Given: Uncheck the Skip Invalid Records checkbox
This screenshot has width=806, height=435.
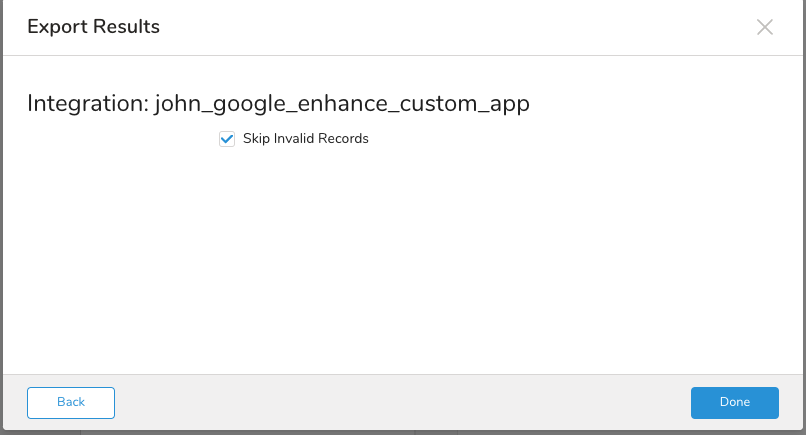Looking at the screenshot, I should (x=227, y=139).
